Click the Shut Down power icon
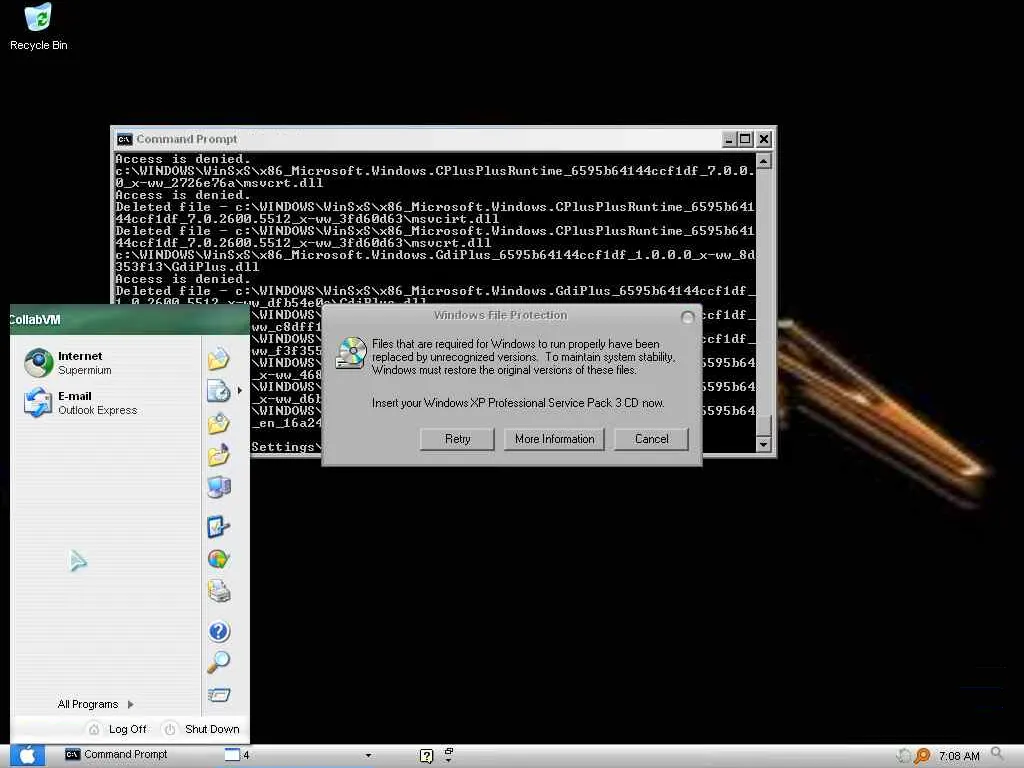 (170, 729)
